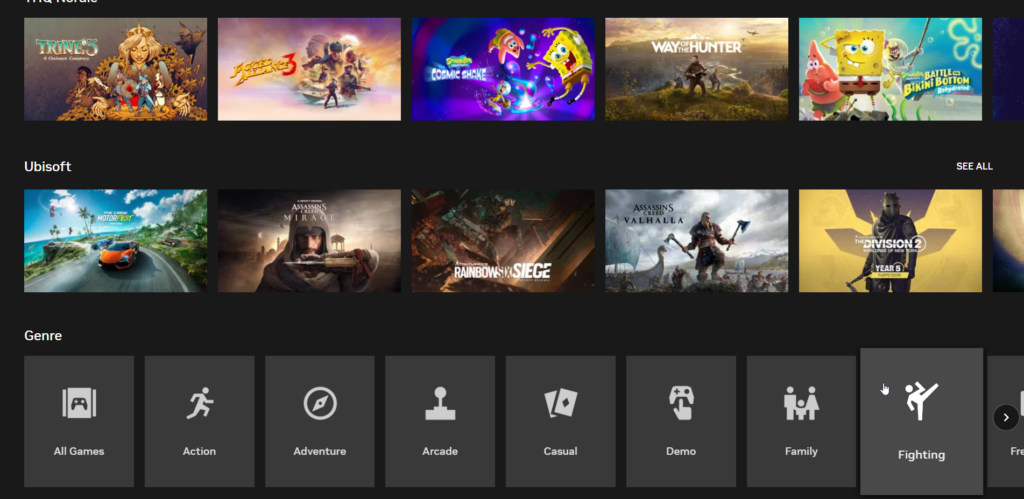Open The Crew Motorfest thumbnail
Screen dimensions: 1024x499
pos(116,241)
